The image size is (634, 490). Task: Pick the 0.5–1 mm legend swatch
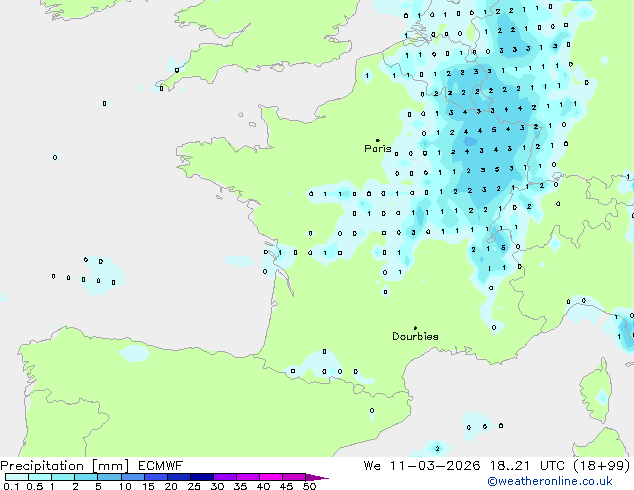click(40, 477)
